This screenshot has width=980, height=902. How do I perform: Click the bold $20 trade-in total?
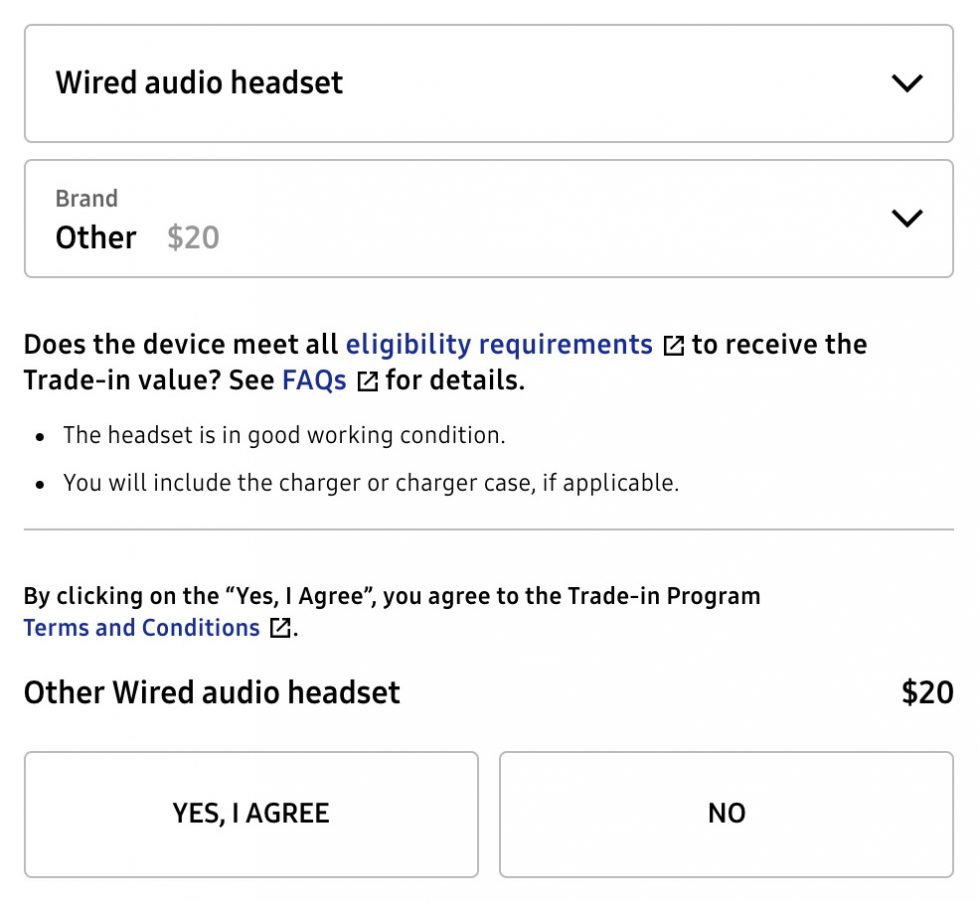tap(926, 692)
